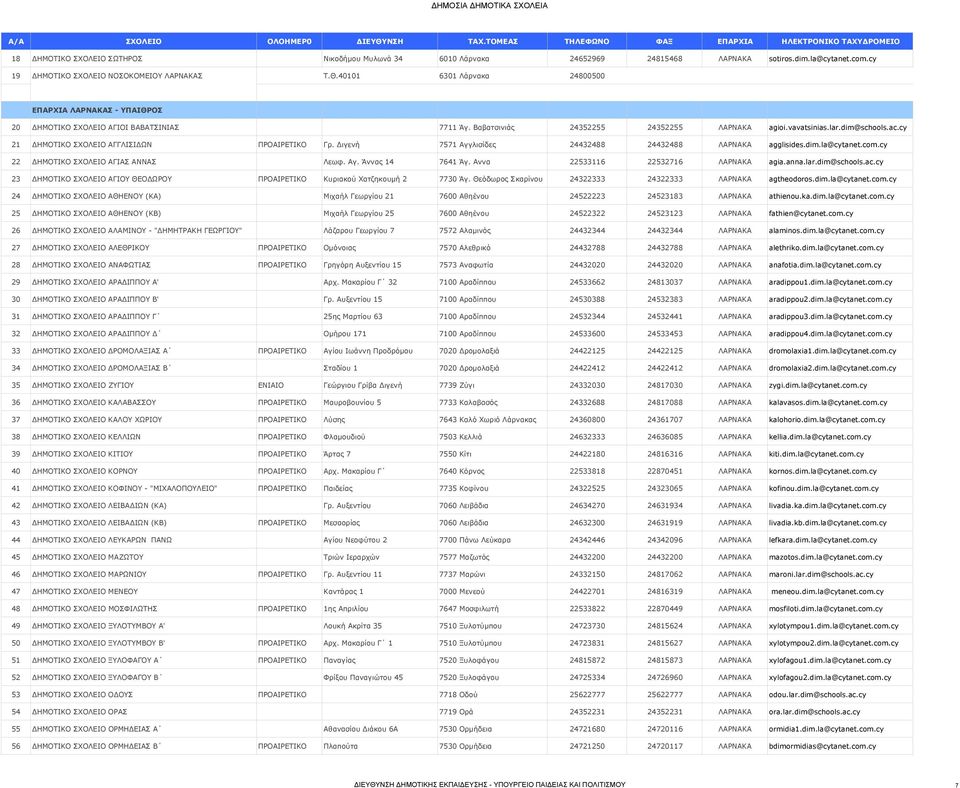
Task: Click address 25ης Μαρτίου 63
Action: (353, 317)
